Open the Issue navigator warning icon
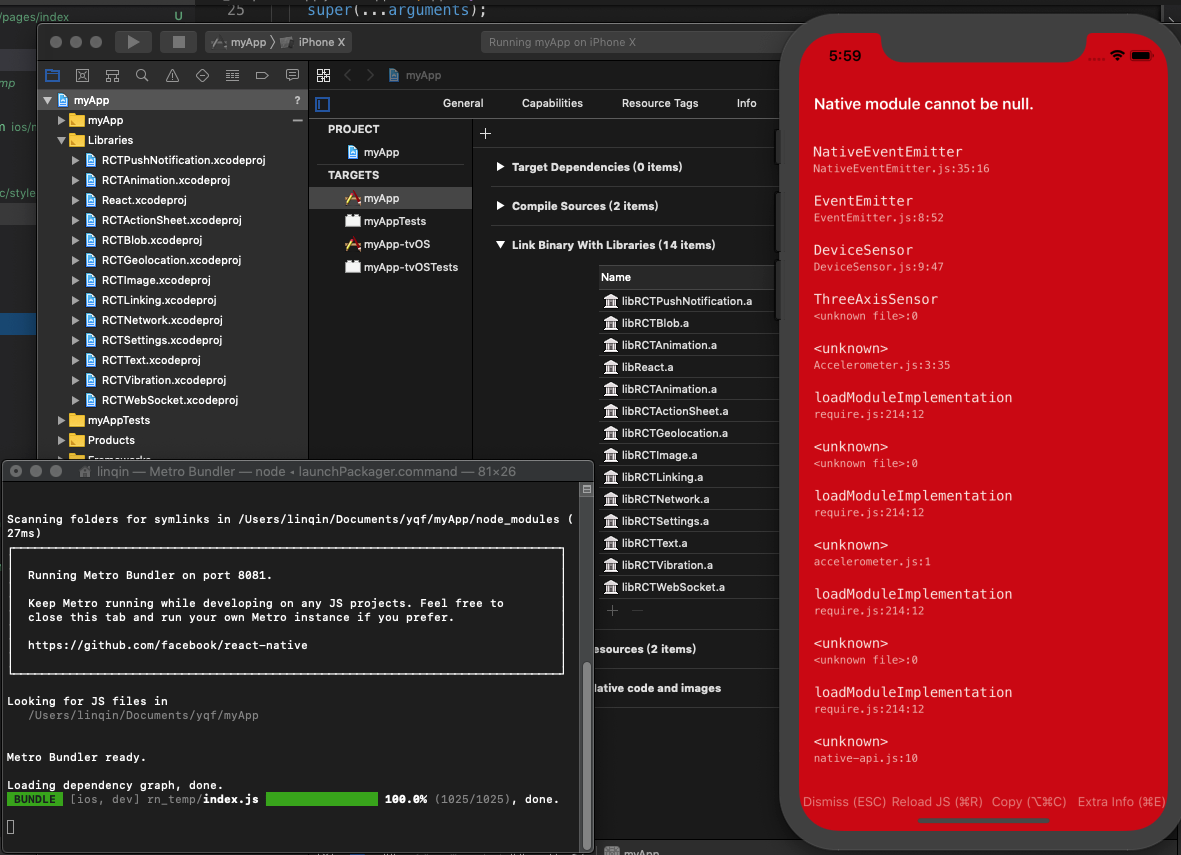 [172, 75]
